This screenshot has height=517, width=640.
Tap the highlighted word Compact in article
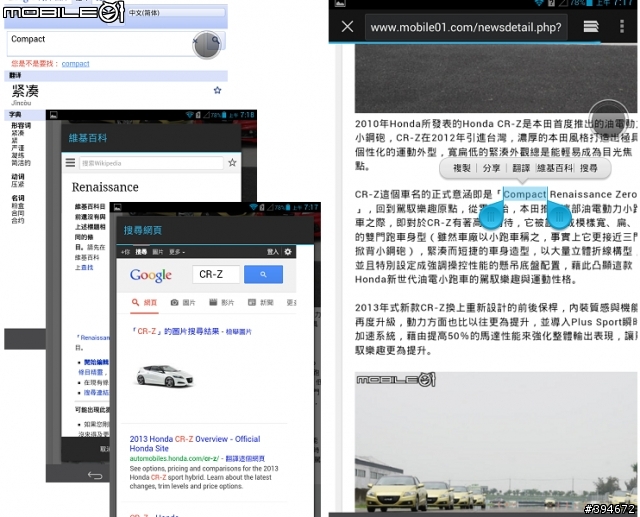tap(524, 195)
